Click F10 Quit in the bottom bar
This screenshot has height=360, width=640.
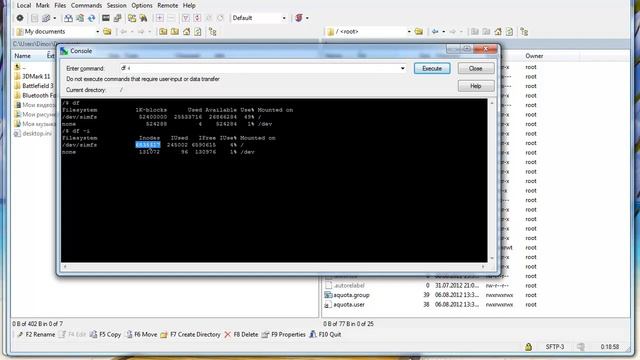click(325, 334)
